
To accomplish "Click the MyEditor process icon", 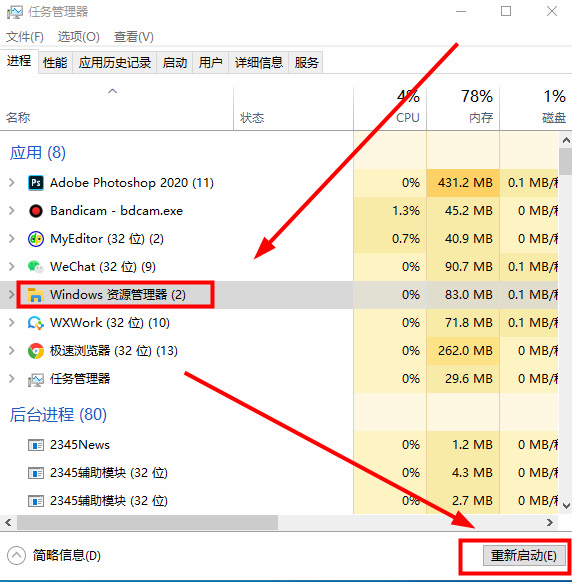I will [x=36, y=239].
